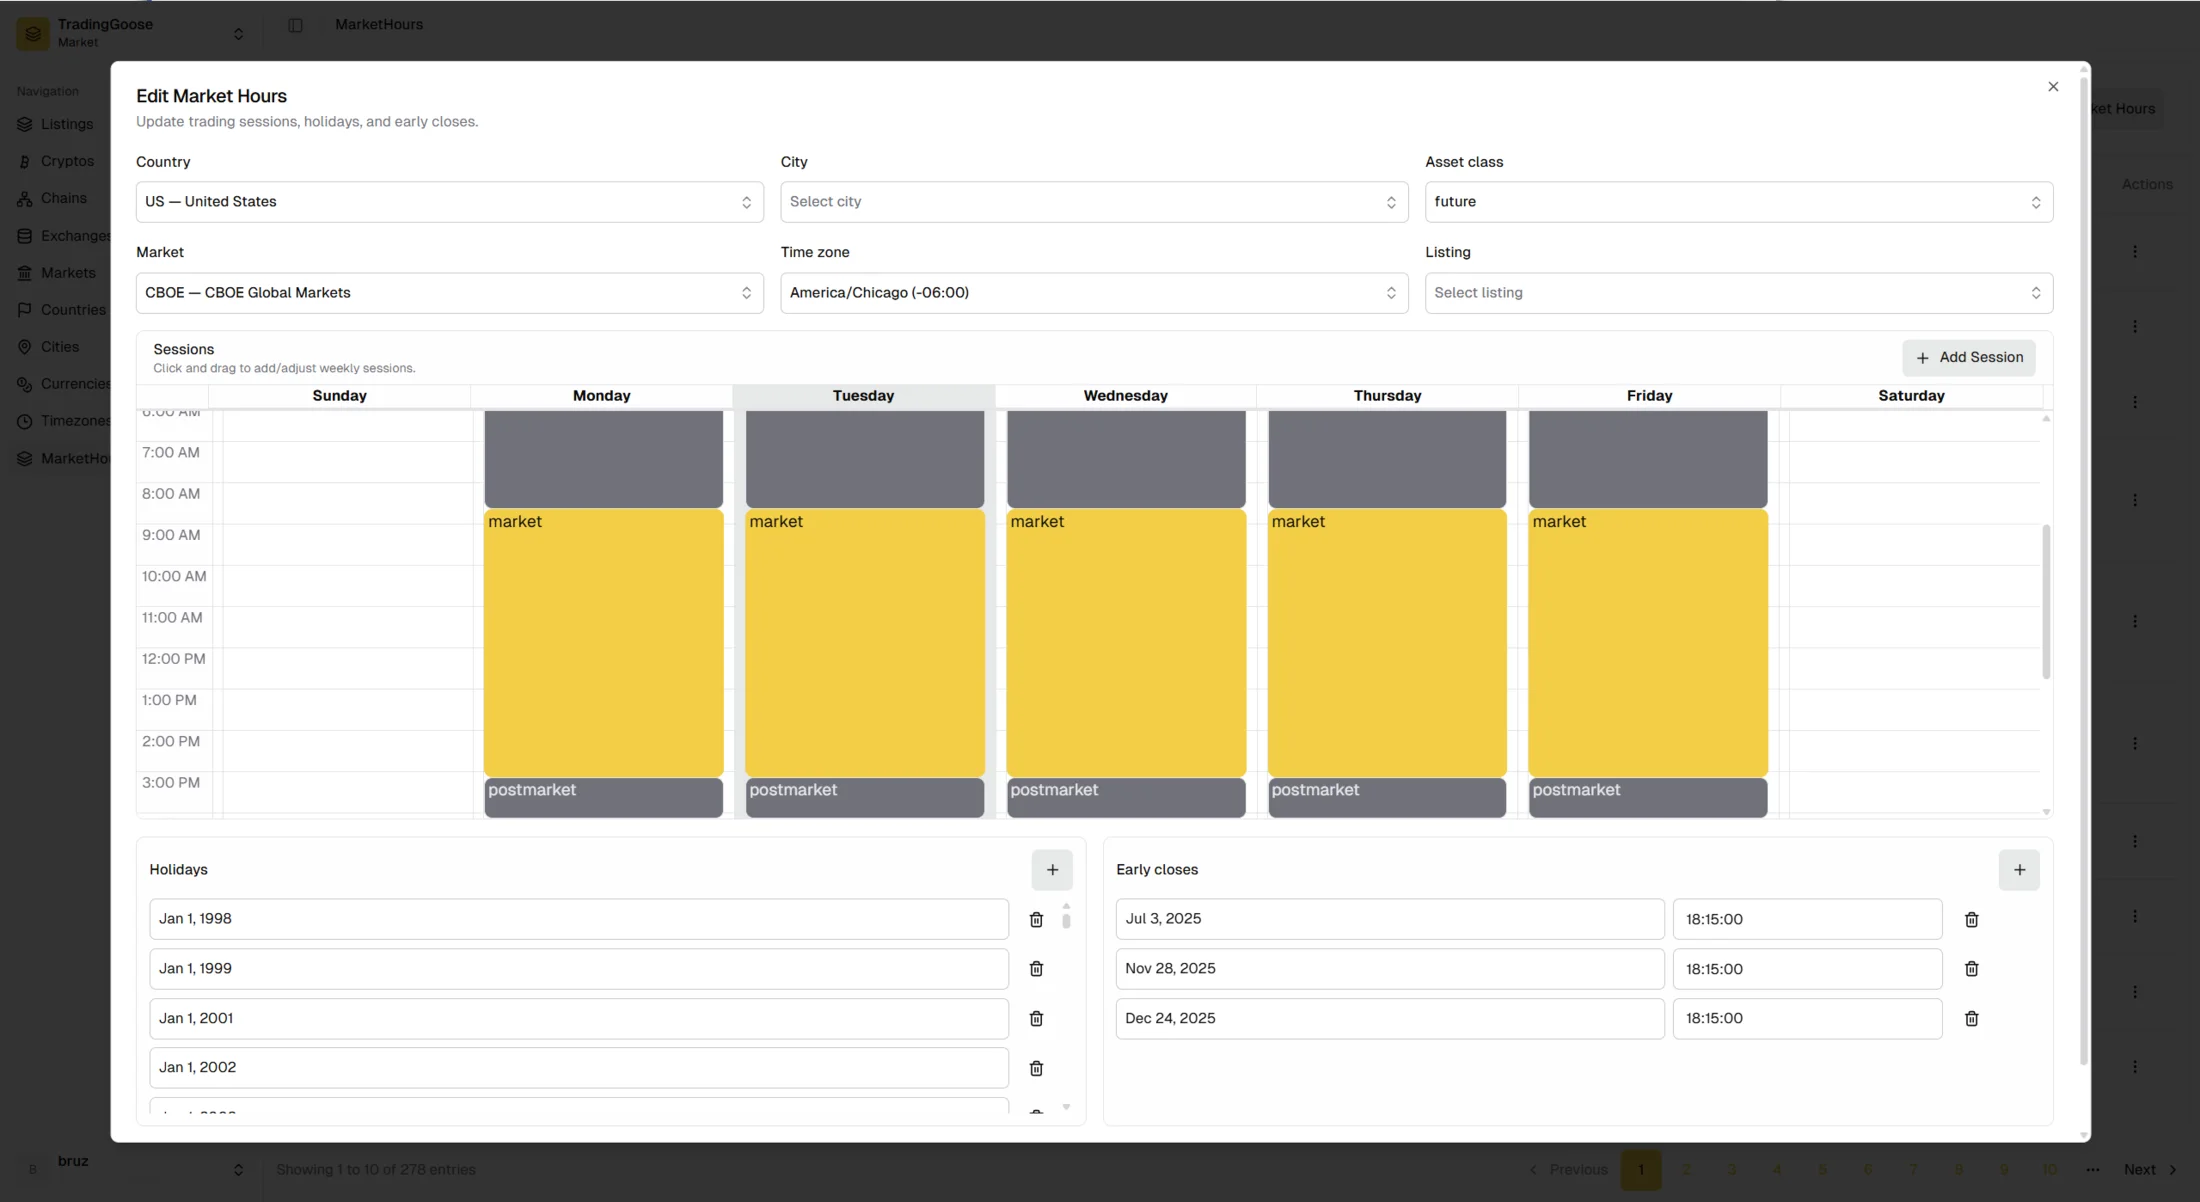This screenshot has height=1202, width=2200.
Task: Edit the Jan 1, 2002 holiday date
Action: (x=579, y=1068)
